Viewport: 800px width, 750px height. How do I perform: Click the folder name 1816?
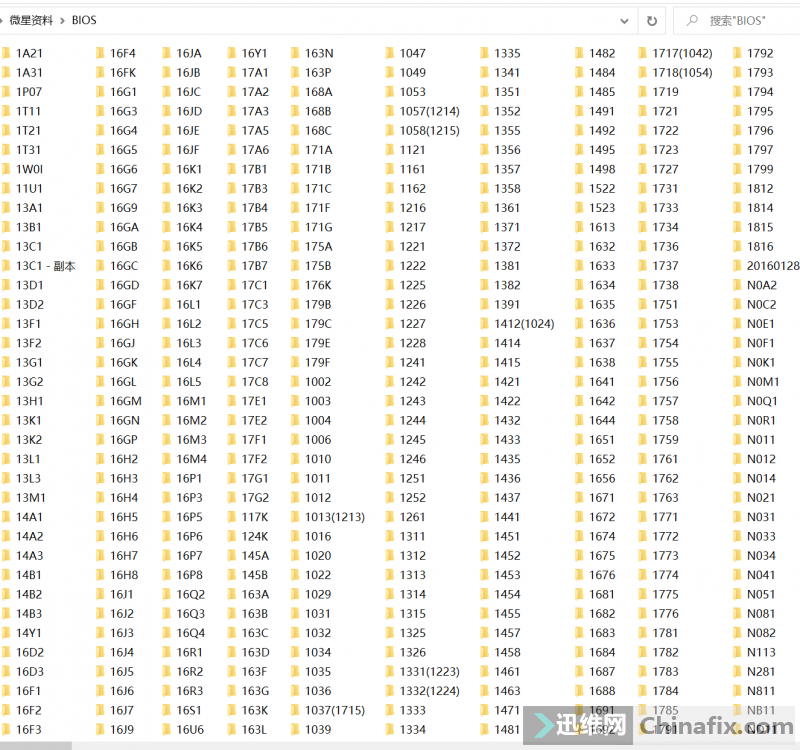coord(761,246)
